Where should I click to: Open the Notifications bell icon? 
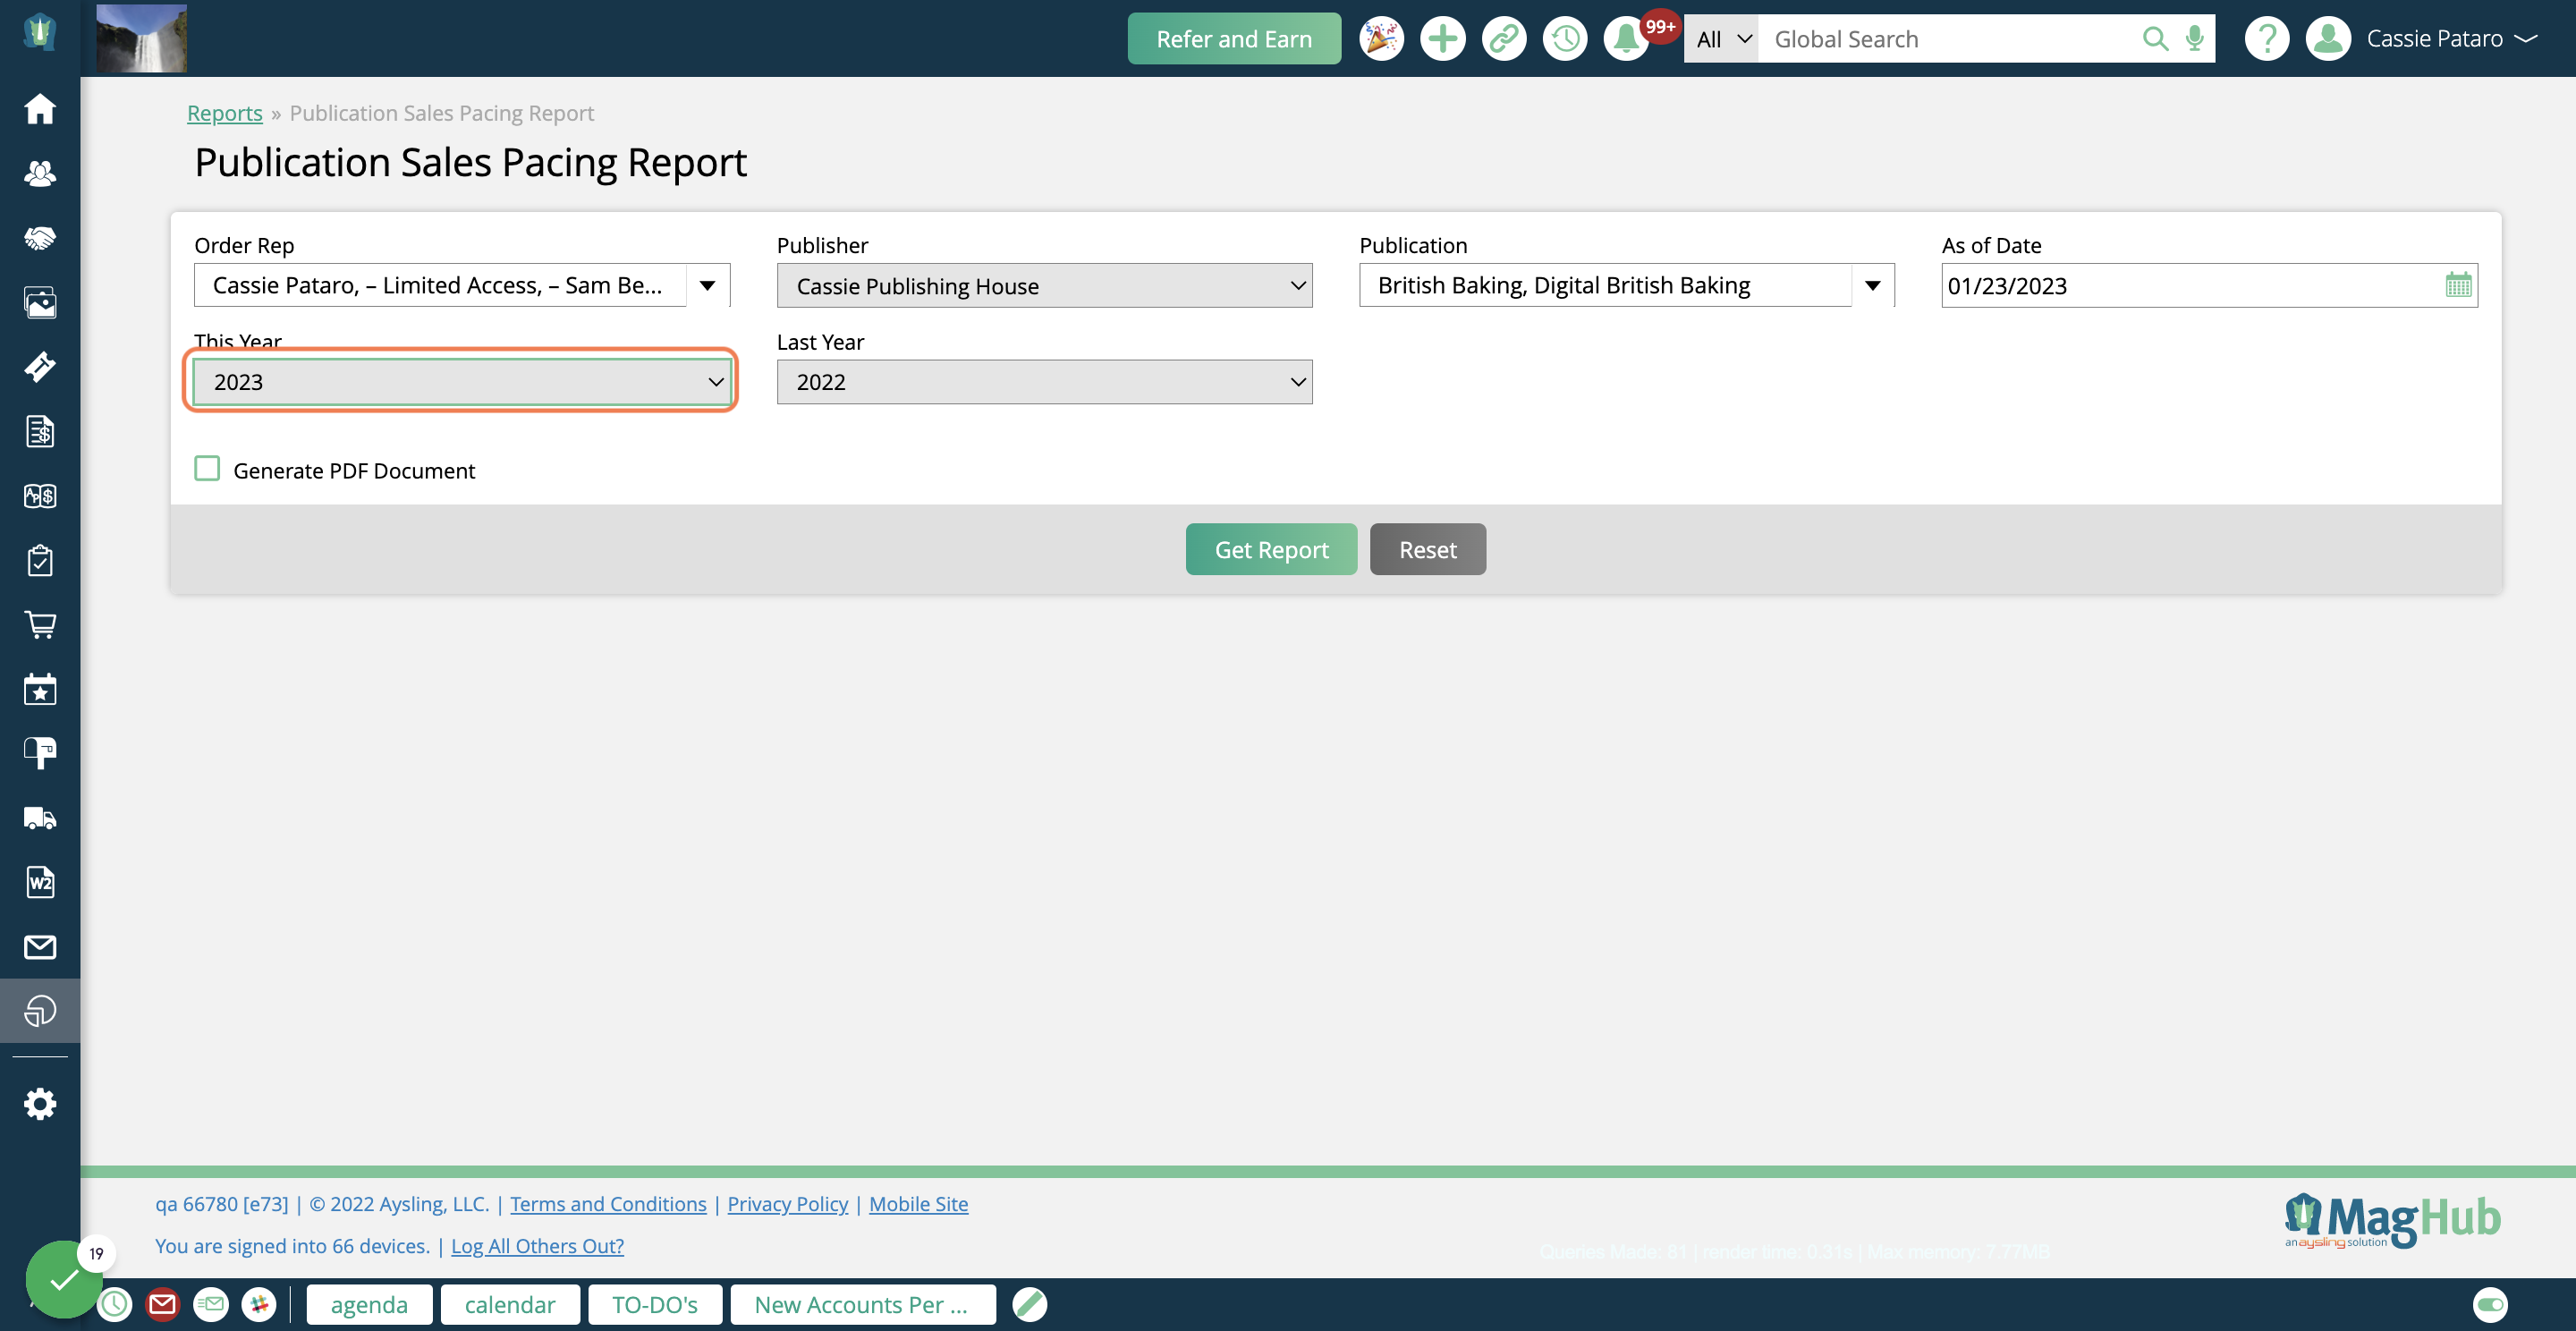point(1627,38)
